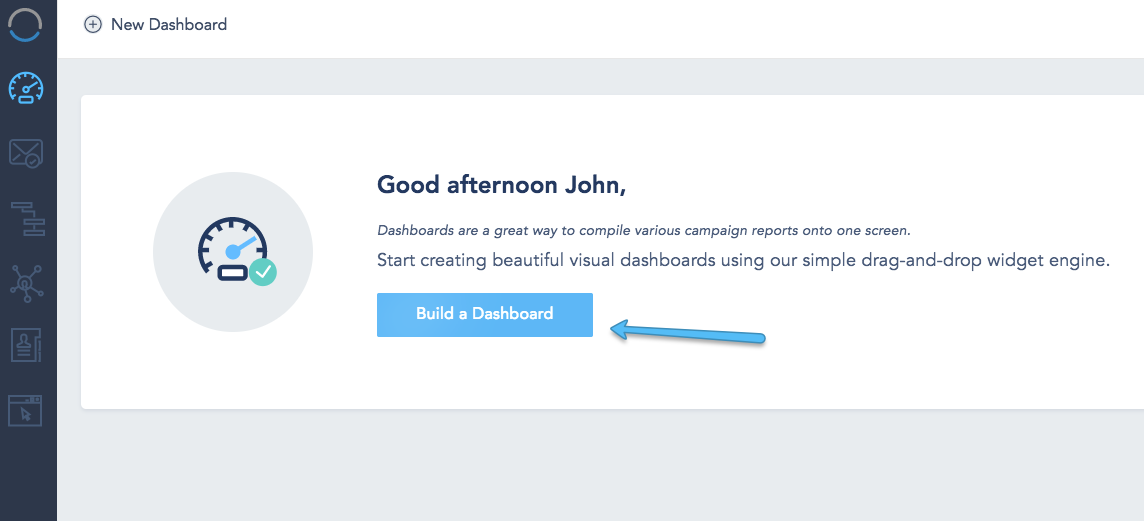Click the large dashboard gauge illustration

[x=233, y=252]
